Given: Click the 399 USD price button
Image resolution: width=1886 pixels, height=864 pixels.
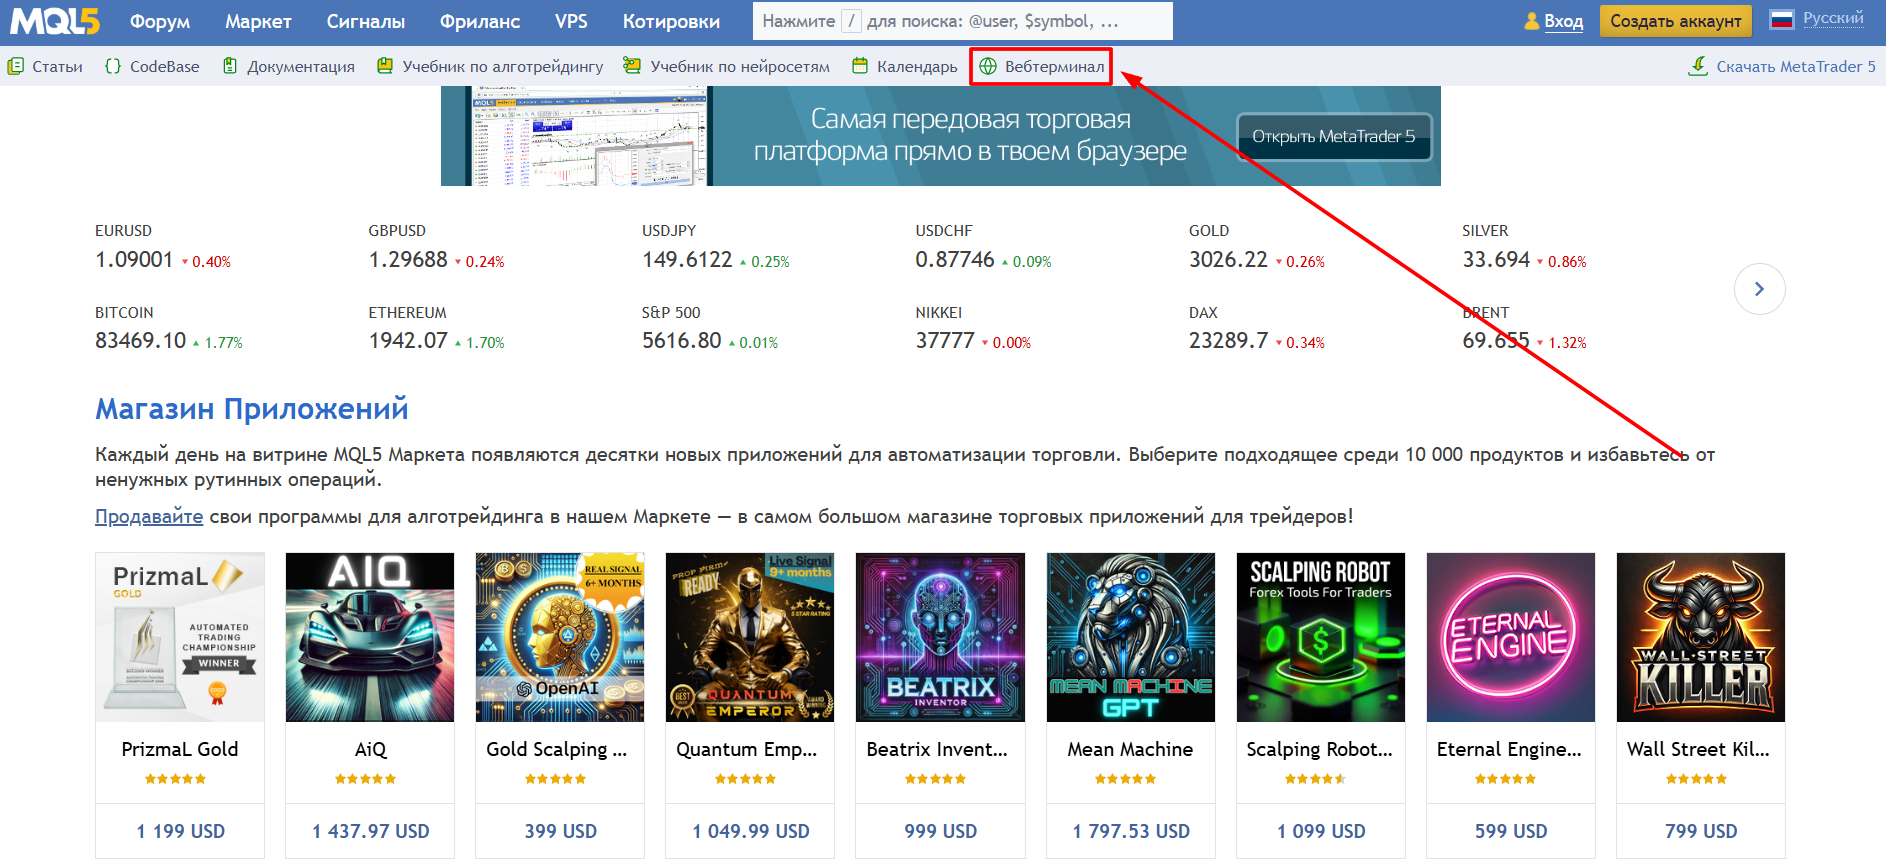Looking at the screenshot, I should click(560, 831).
